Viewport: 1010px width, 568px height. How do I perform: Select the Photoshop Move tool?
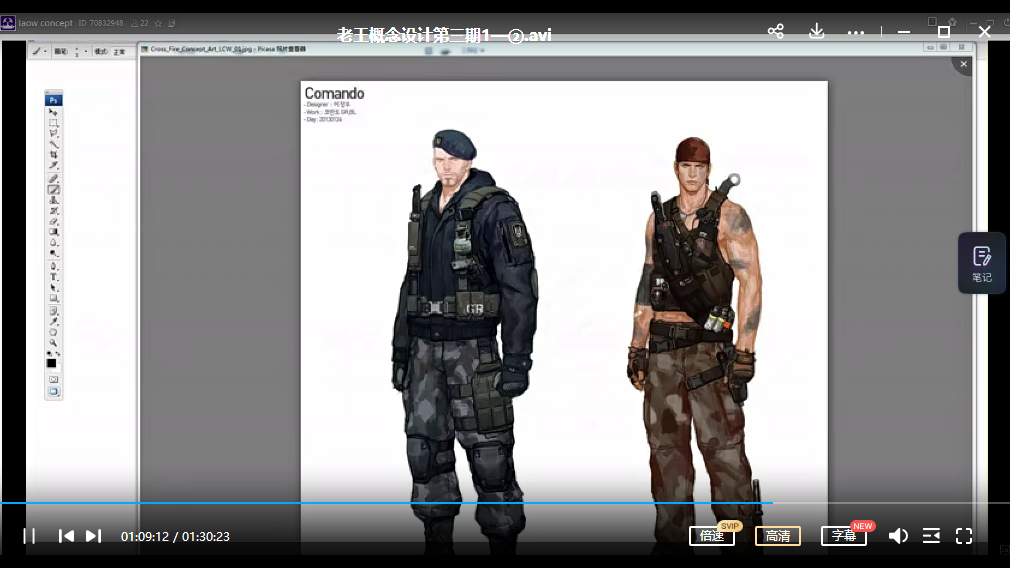53,112
